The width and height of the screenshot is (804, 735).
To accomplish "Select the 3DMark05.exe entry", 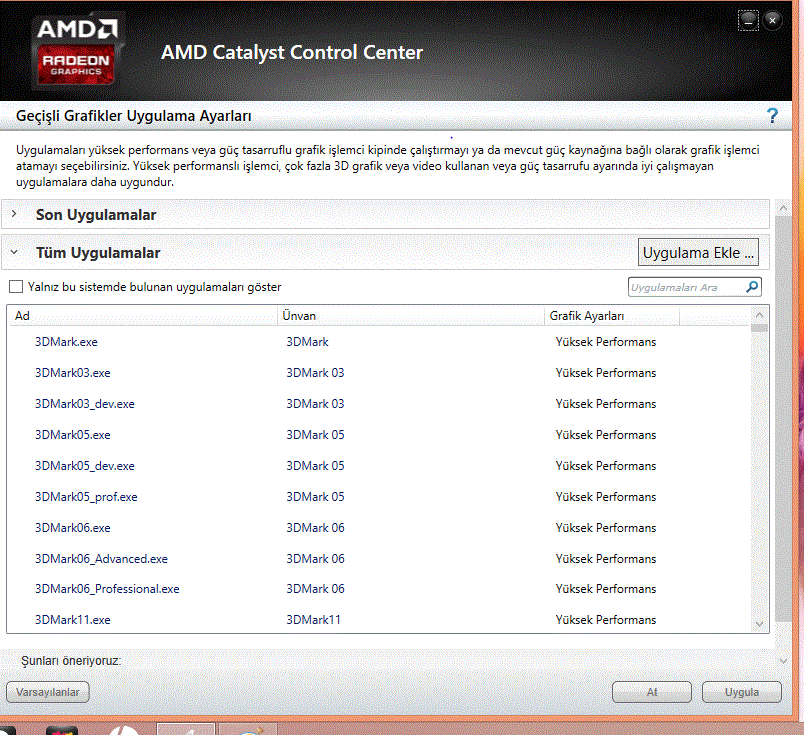I will tap(72, 435).
